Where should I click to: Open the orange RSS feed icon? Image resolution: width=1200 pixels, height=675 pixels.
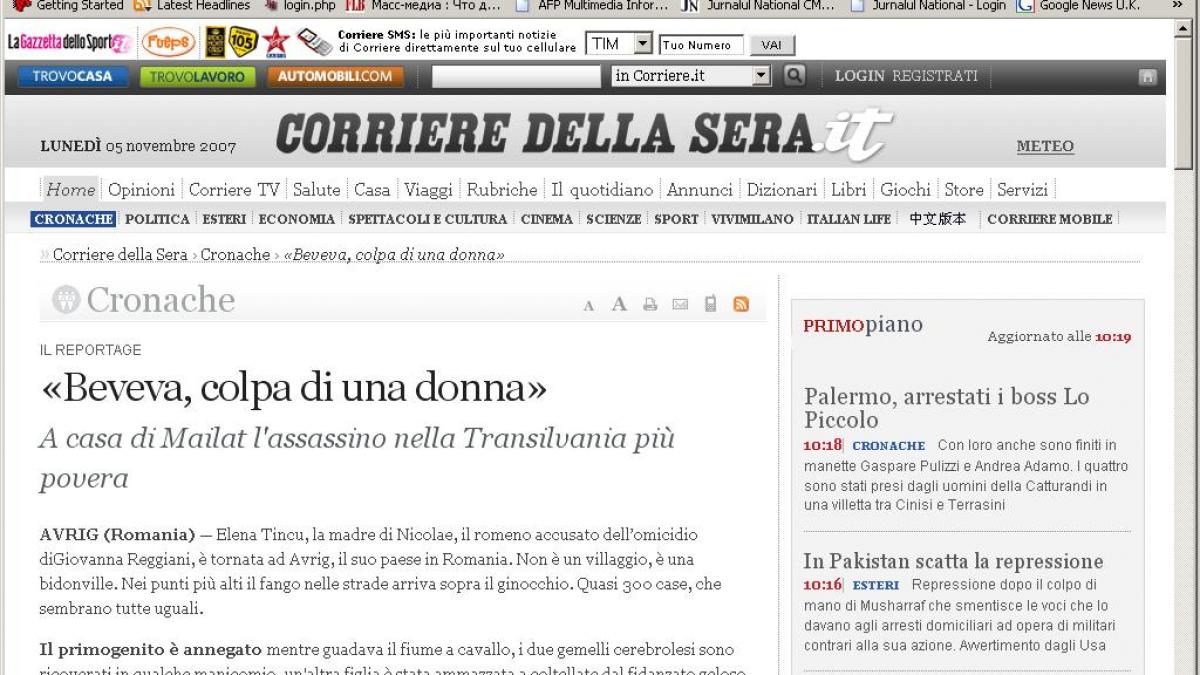(741, 304)
